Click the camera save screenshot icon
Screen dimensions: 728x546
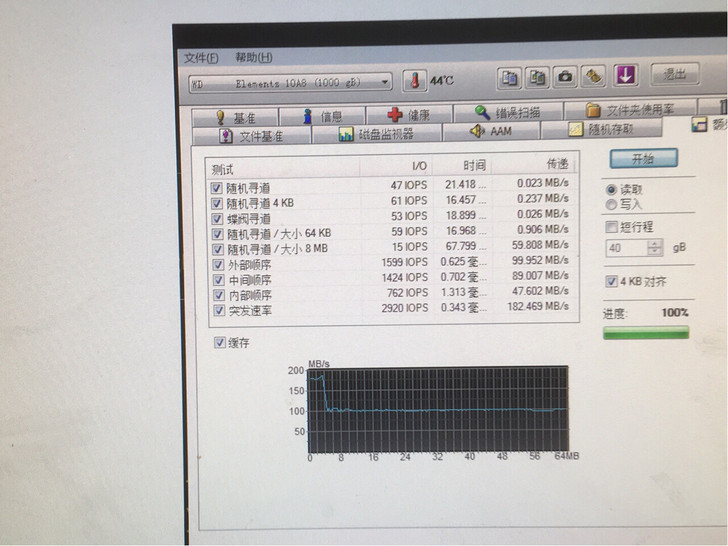click(x=565, y=77)
